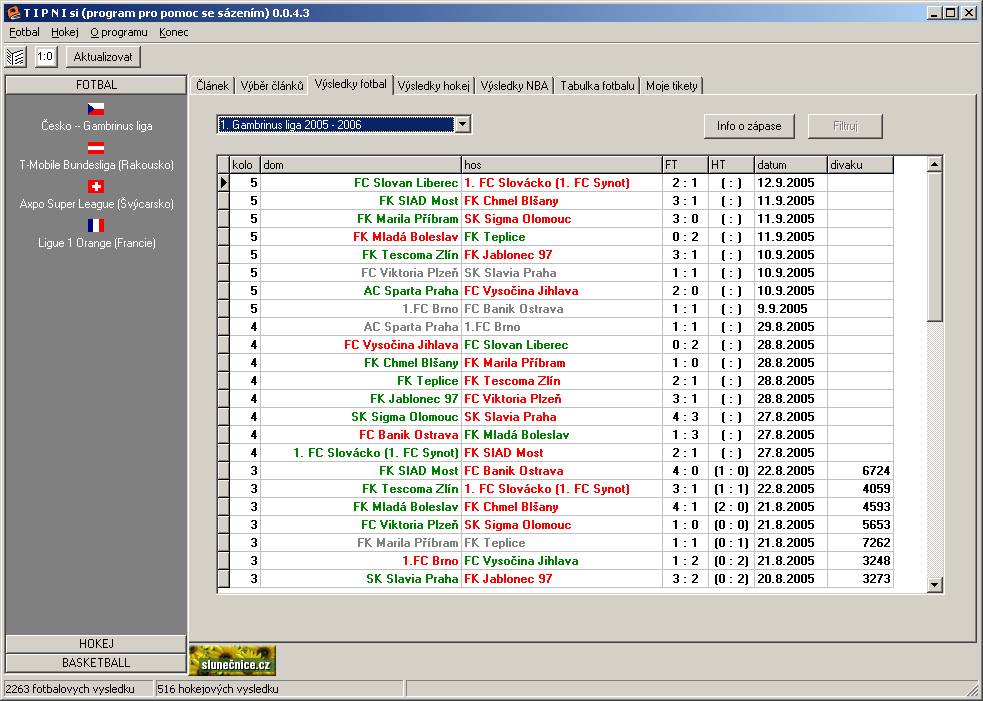
Task: Click the FOTBAL panel header
Action: [x=96, y=85]
